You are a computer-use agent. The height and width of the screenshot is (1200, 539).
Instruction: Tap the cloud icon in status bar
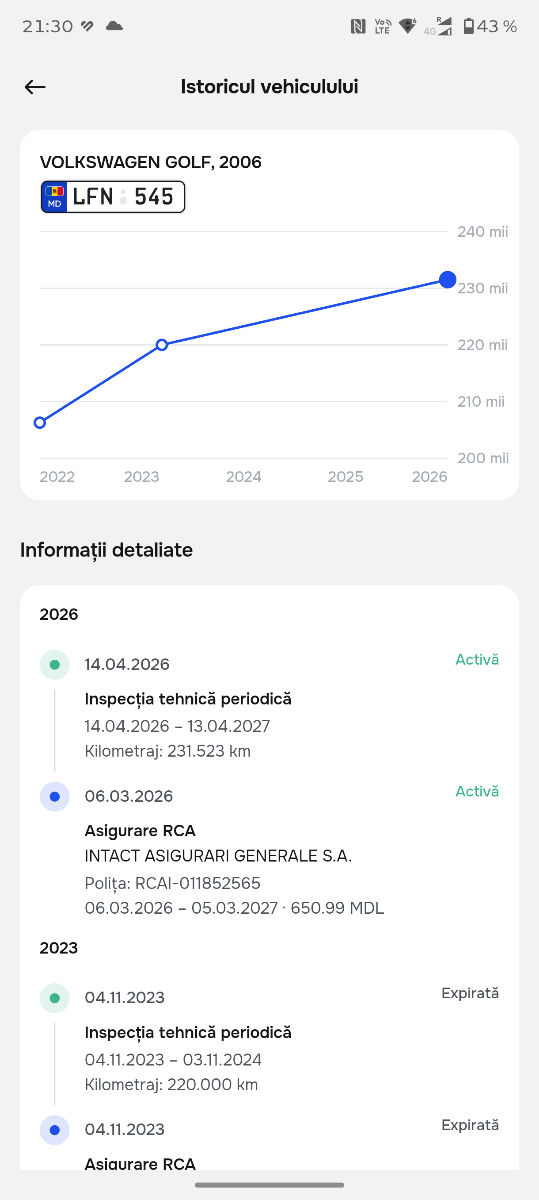(114, 26)
